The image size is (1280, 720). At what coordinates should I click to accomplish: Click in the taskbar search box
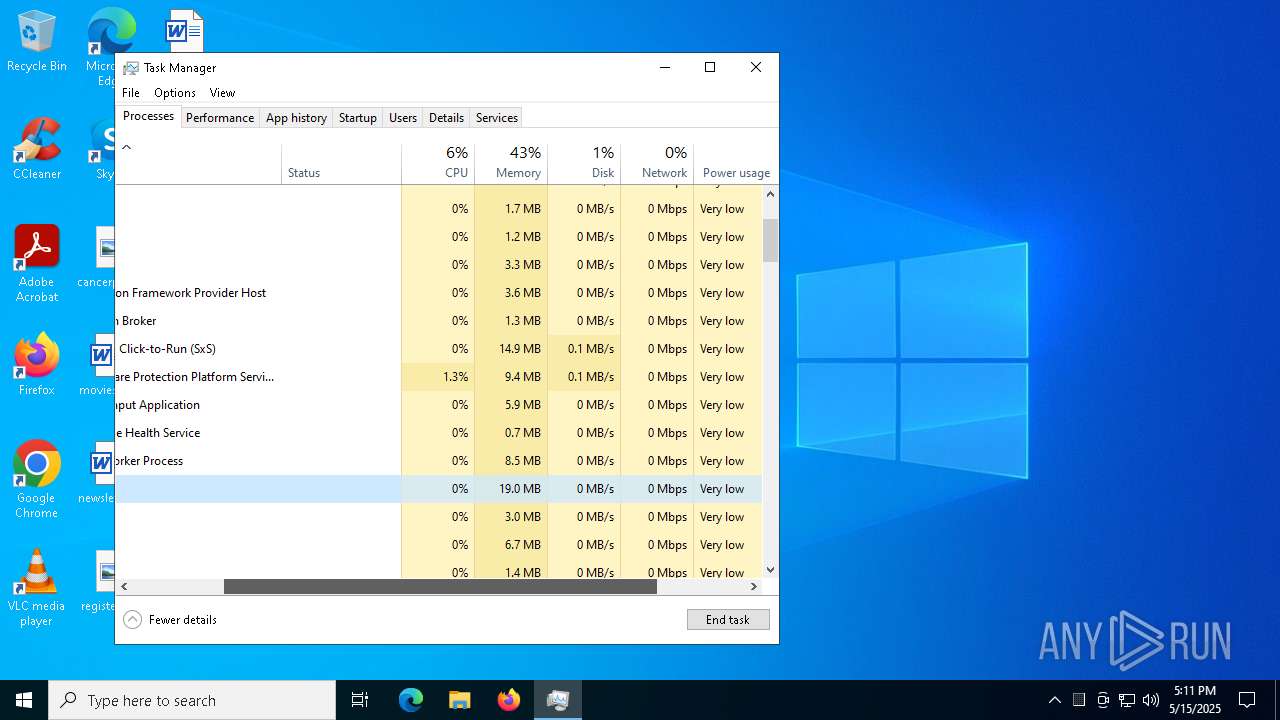click(192, 700)
